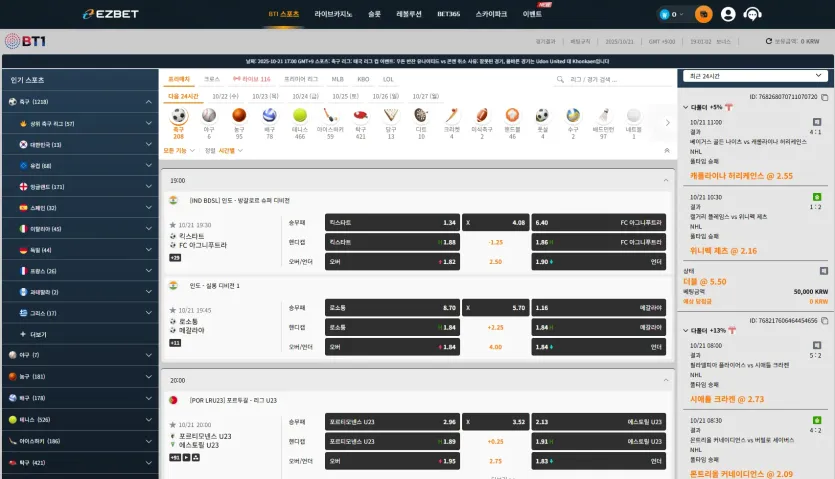Bet on U23 home win at 2.96
Viewport: 835px width, 479px height.
pos(392,422)
